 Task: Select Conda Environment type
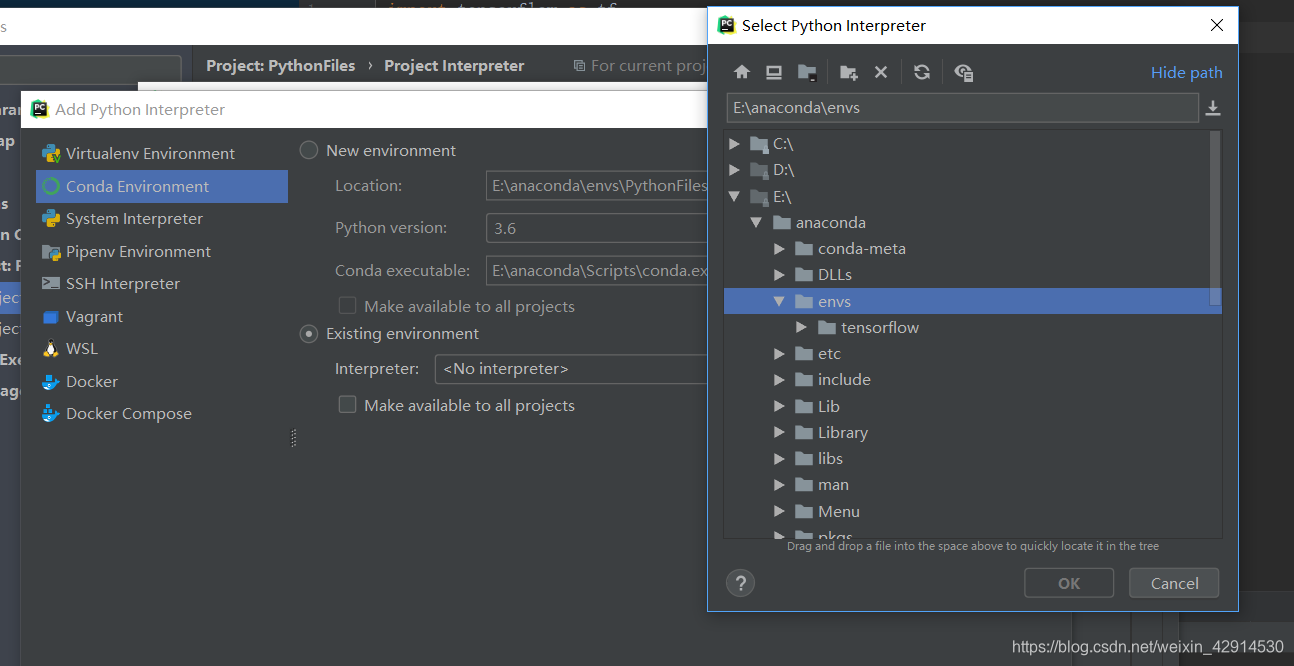(x=162, y=186)
